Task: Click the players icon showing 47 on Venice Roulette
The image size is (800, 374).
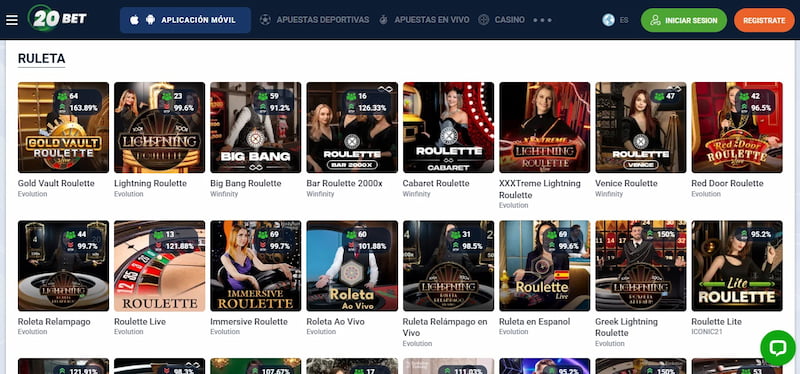Action: coord(660,96)
